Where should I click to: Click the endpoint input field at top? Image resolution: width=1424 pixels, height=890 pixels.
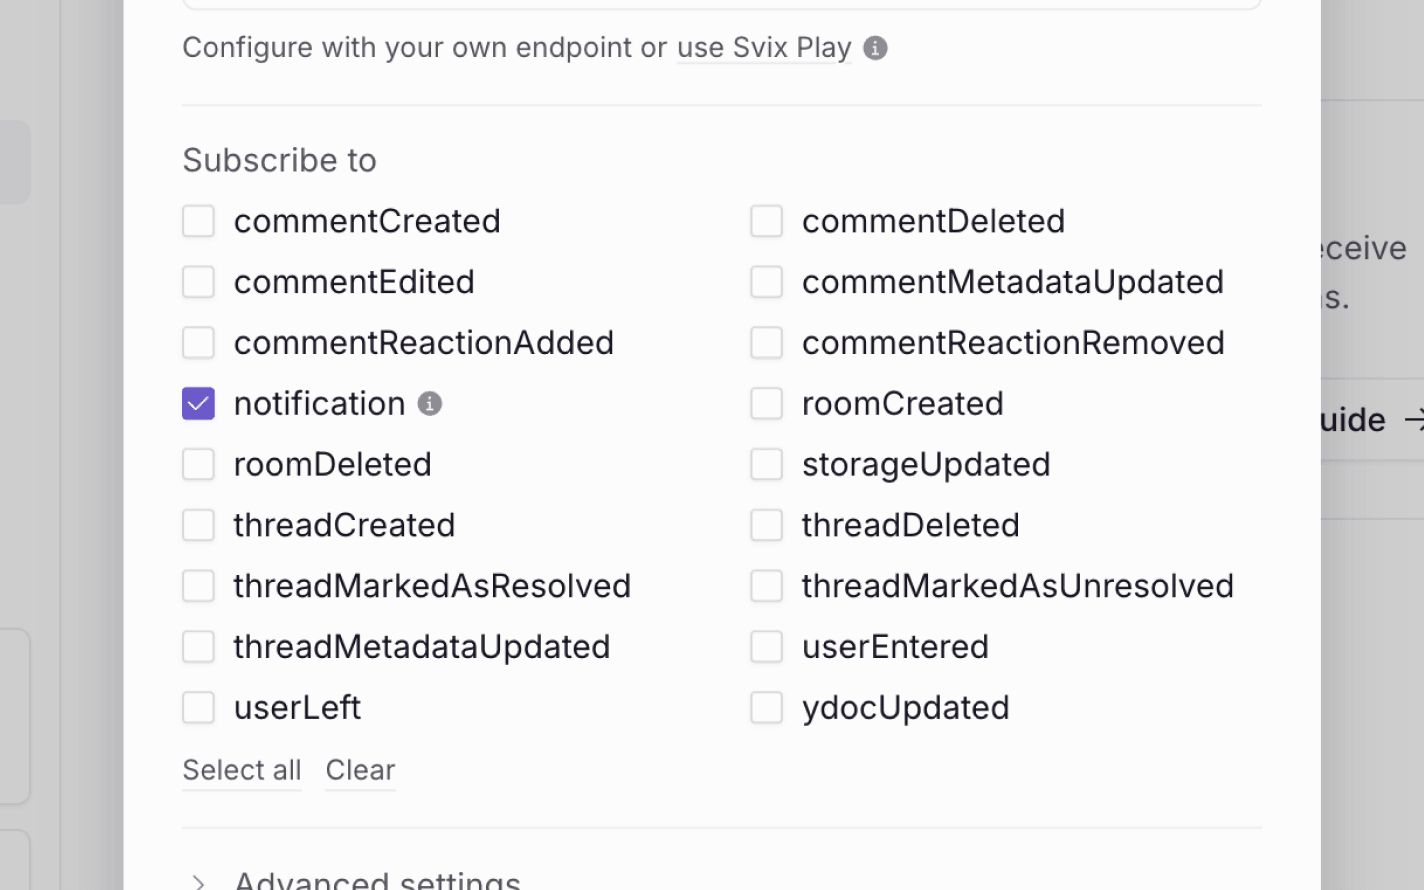pyautogui.click(x=720, y=4)
